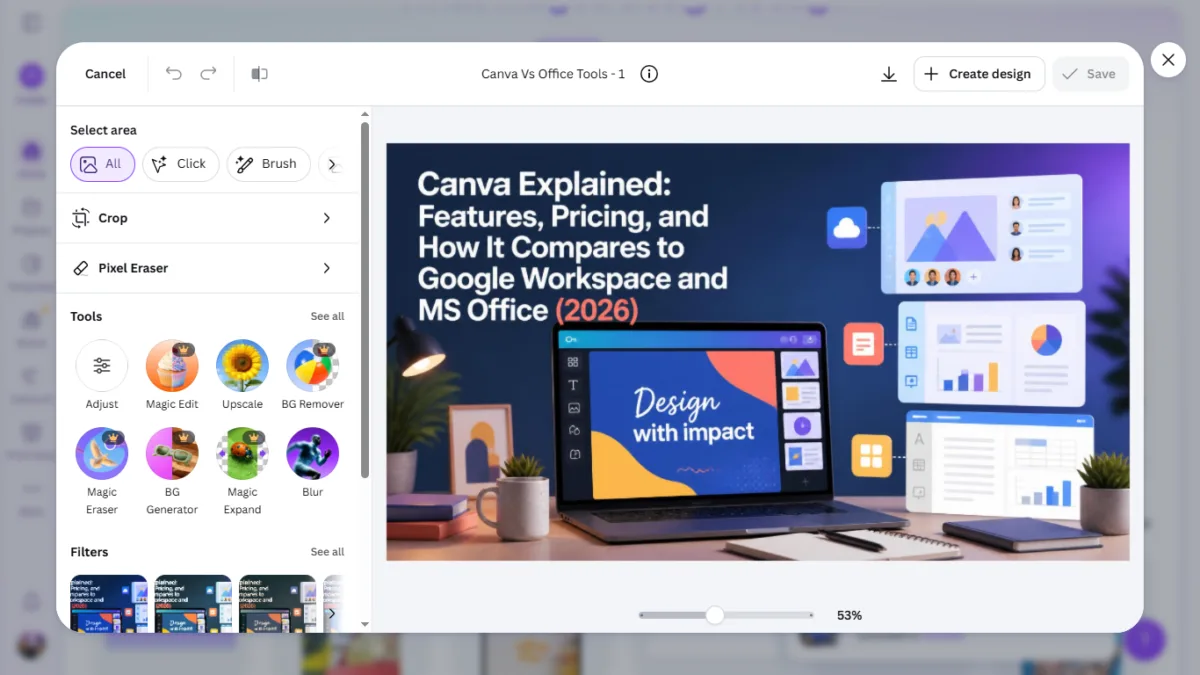The image size is (1200, 675).
Task: Click the zoom slider handle
Action: (x=714, y=615)
